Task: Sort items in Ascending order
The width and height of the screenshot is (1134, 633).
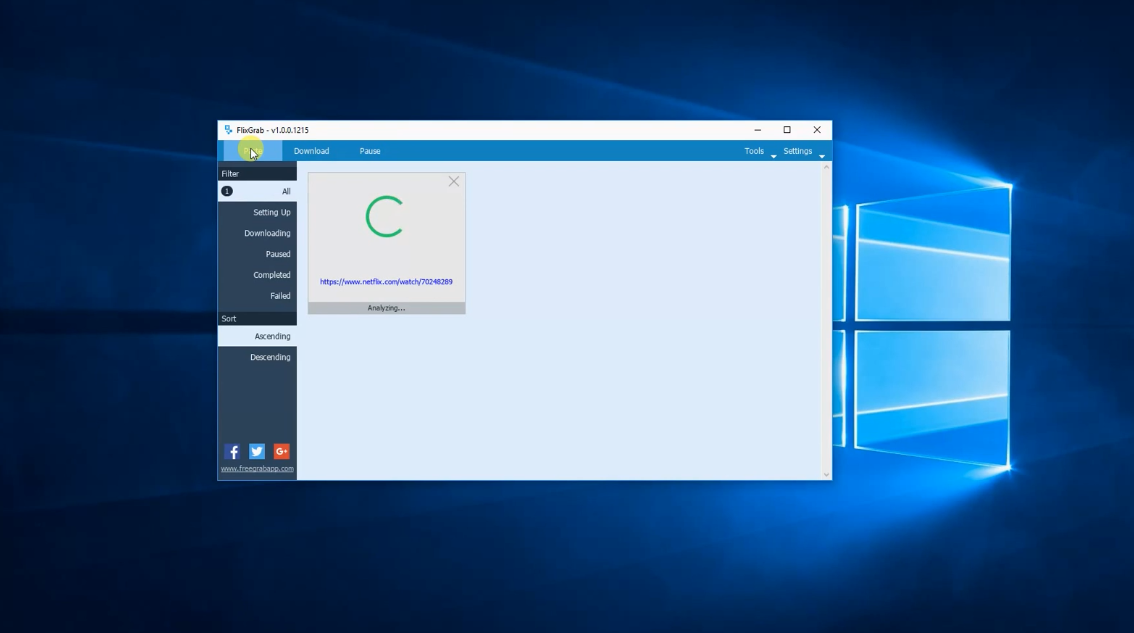Action: [x=257, y=336]
